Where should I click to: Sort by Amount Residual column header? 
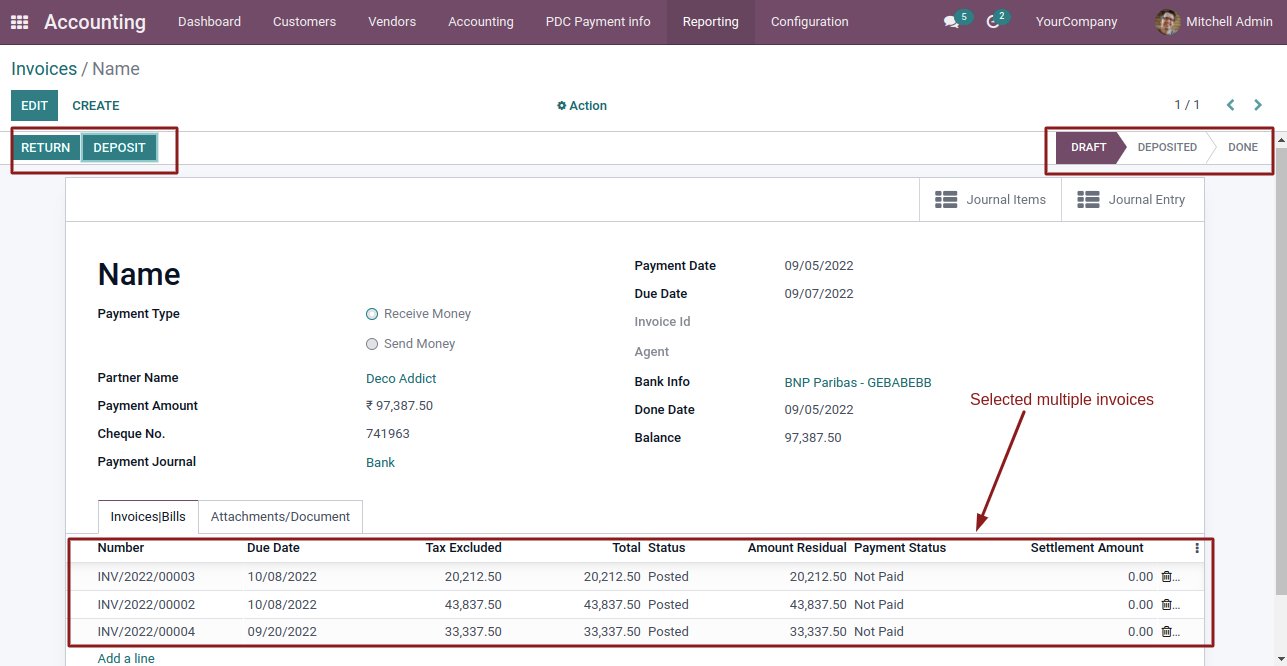pos(797,548)
